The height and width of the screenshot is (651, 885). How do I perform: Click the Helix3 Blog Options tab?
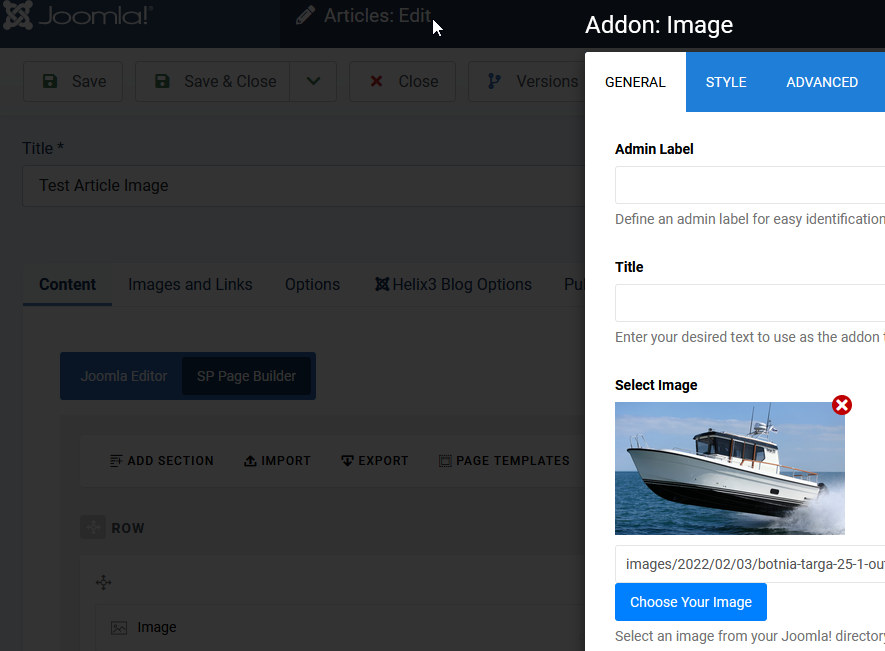pos(452,284)
